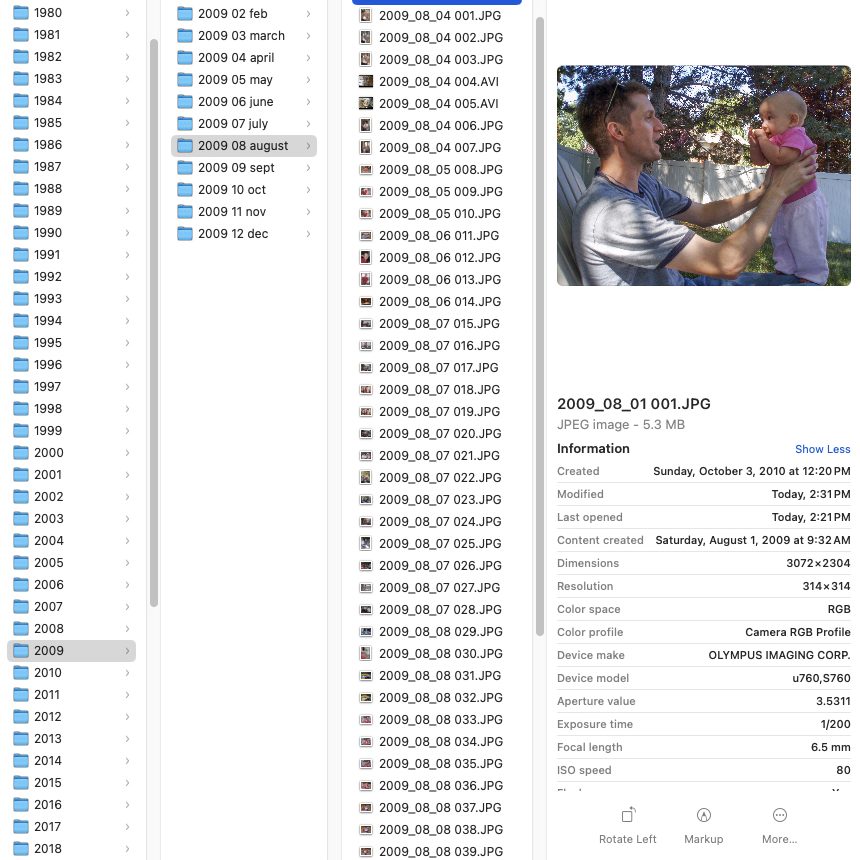This screenshot has height=860, width=860.
Task: Open the Markup tool
Action: (x=703, y=815)
